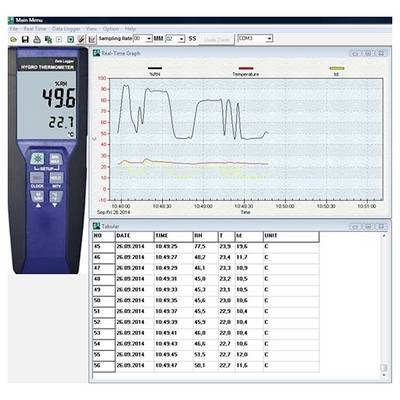Select row number 56 in the table
This screenshot has width=400, height=400.
[x=104, y=366]
